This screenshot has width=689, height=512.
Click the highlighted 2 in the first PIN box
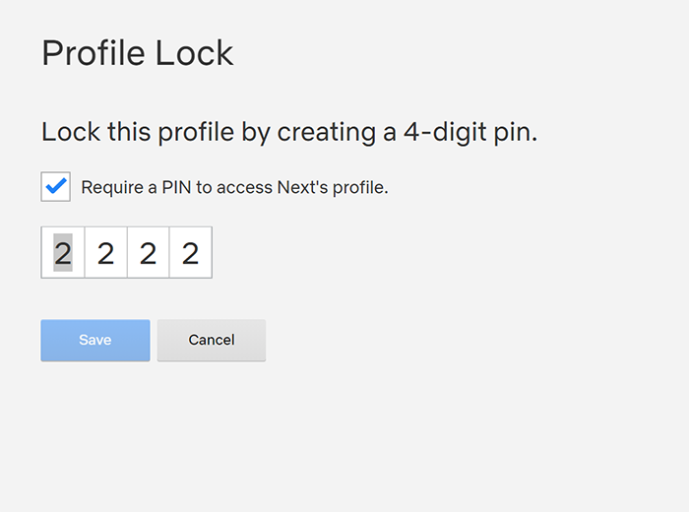coord(63,253)
